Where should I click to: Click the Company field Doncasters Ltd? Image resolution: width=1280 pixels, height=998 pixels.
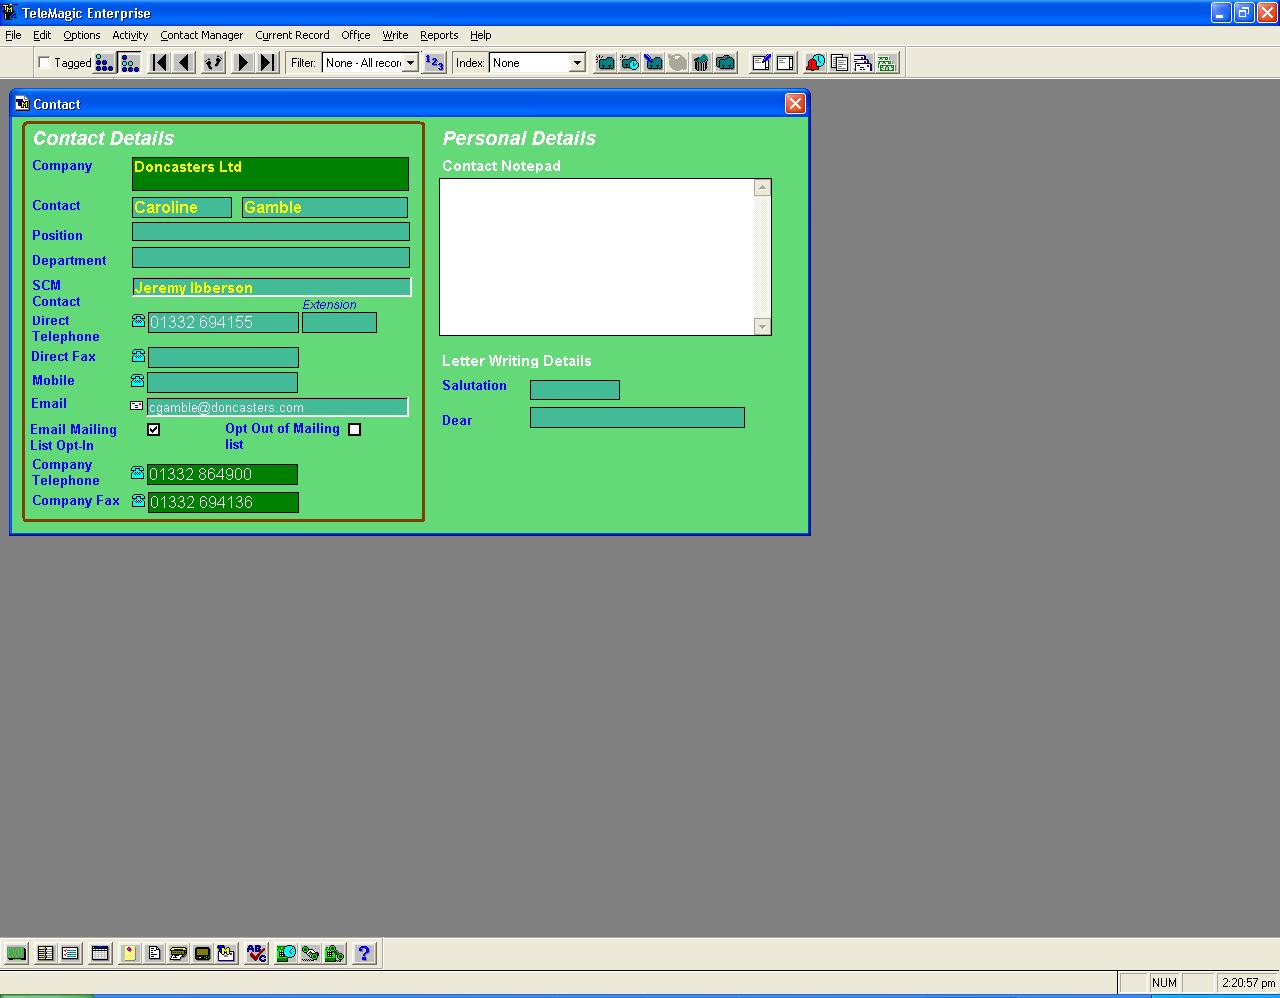(x=270, y=174)
